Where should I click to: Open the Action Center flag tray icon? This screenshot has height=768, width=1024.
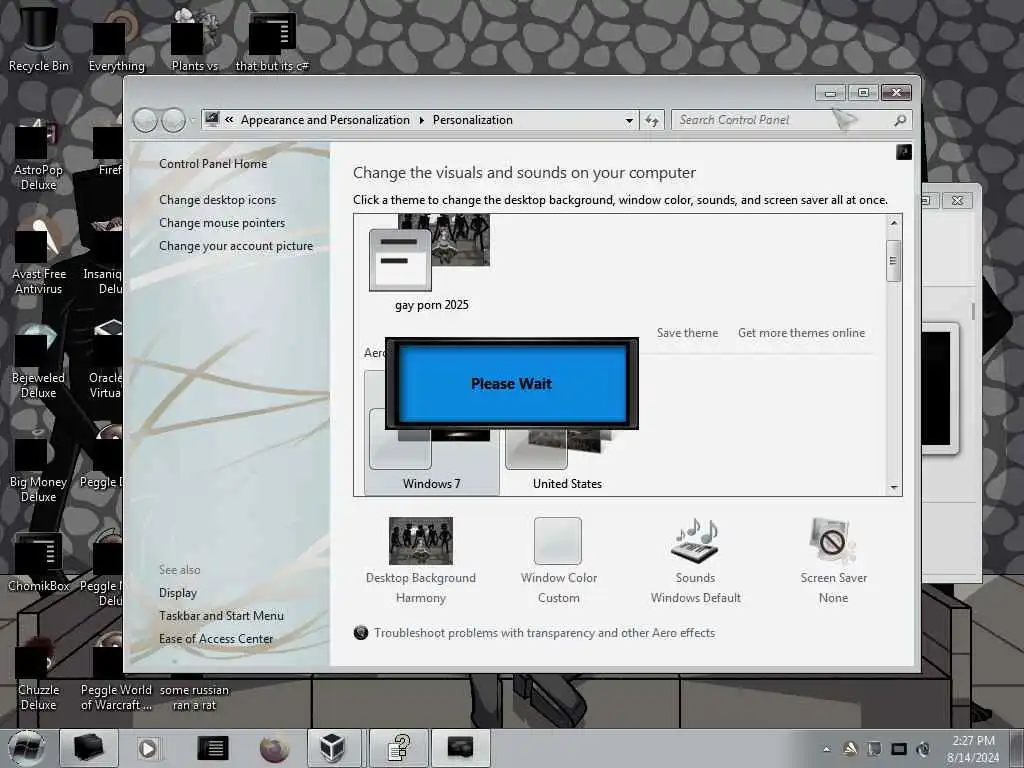click(874, 749)
